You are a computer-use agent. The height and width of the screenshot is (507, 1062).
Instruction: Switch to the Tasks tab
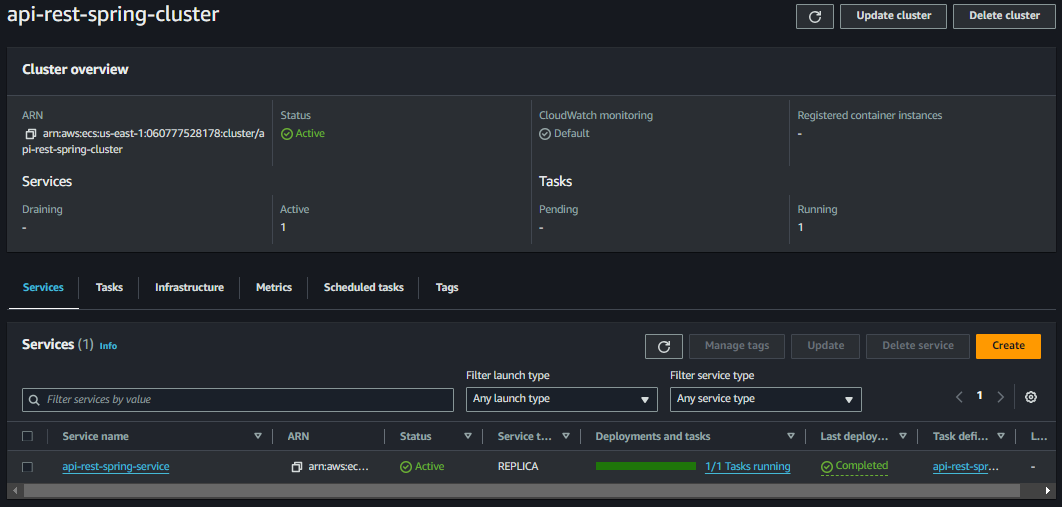109,288
